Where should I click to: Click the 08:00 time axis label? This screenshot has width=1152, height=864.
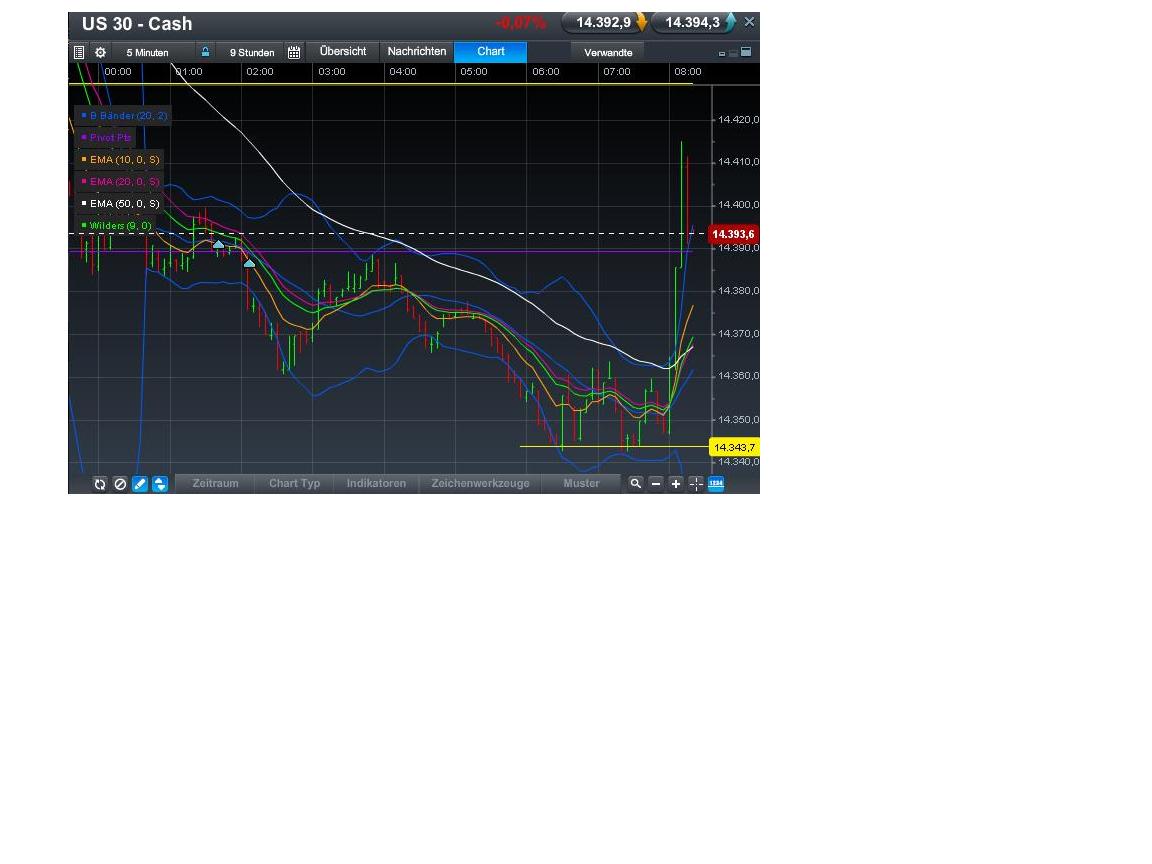(688, 71)
